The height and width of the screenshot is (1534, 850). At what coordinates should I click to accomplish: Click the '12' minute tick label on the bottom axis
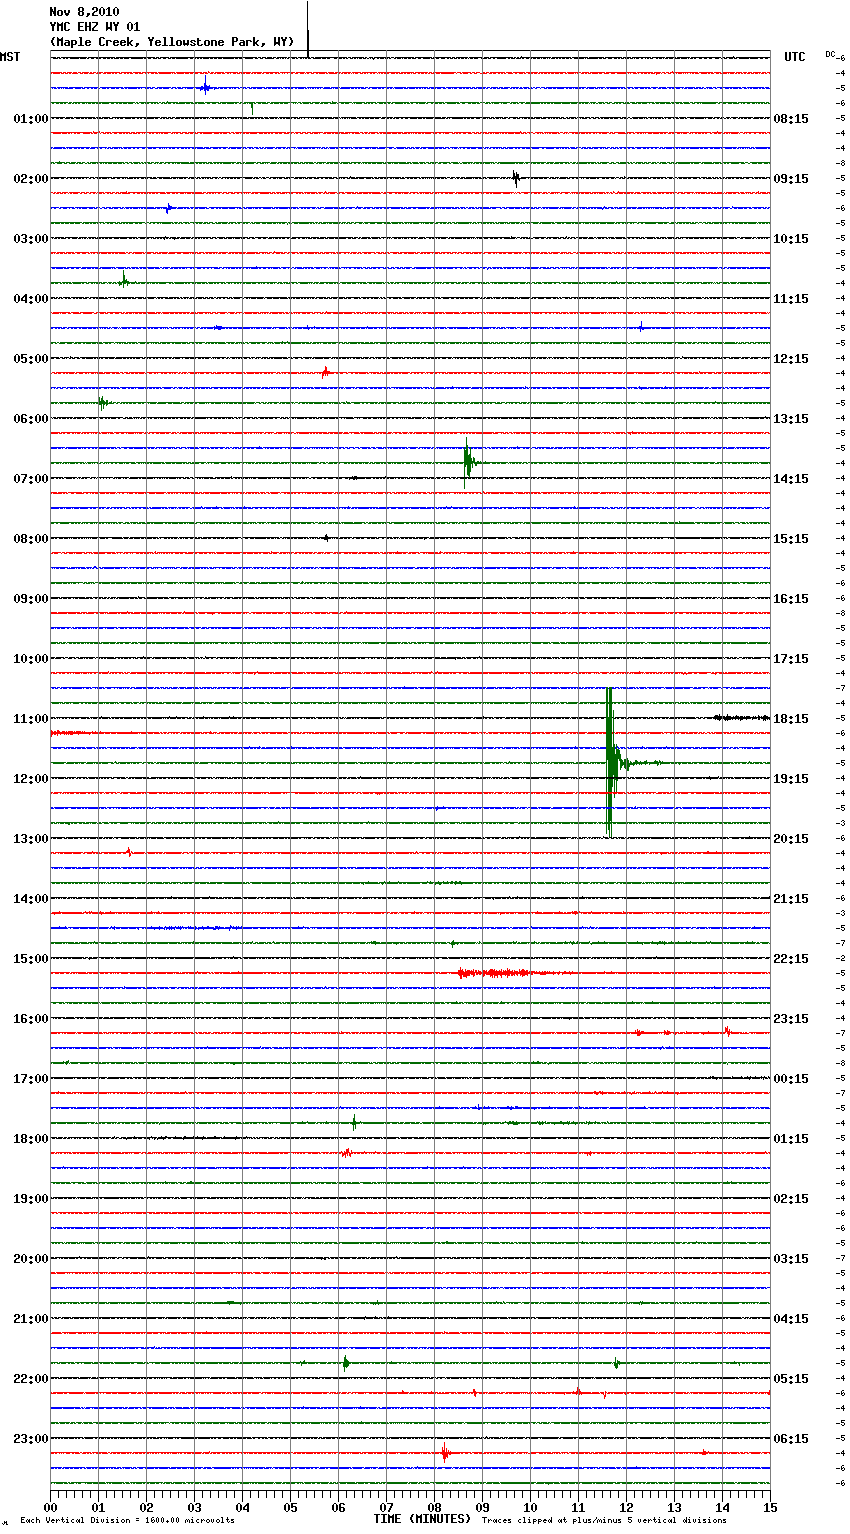click(x=626, y=1507)
